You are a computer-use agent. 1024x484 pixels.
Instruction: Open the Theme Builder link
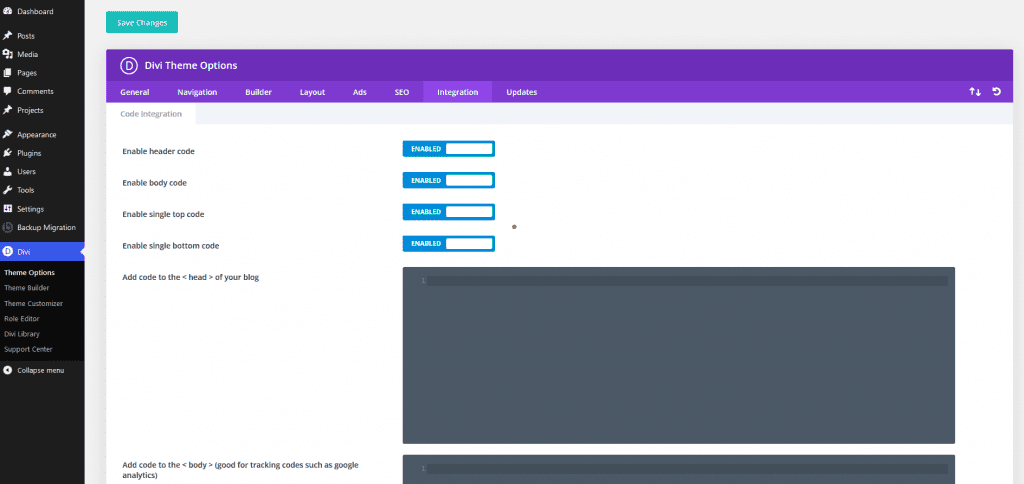[x=27, y=287]
